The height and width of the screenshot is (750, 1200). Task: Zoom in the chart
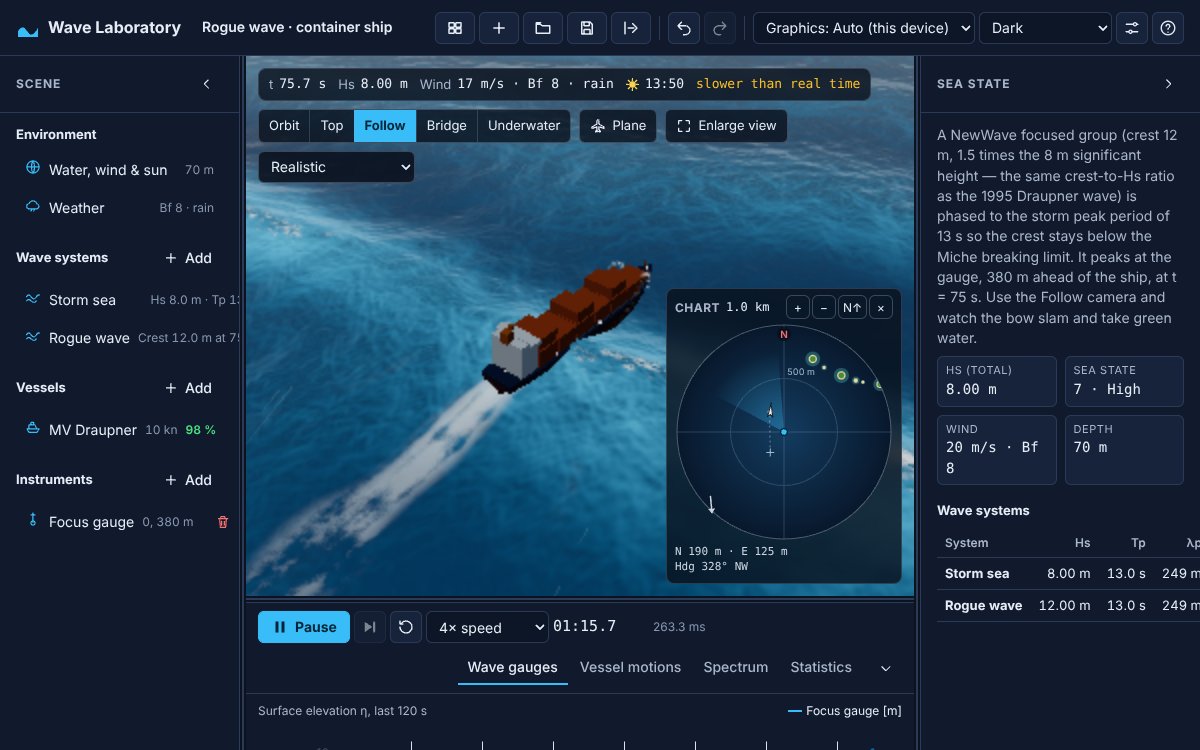pyautogui.click(x=797, y=308)
